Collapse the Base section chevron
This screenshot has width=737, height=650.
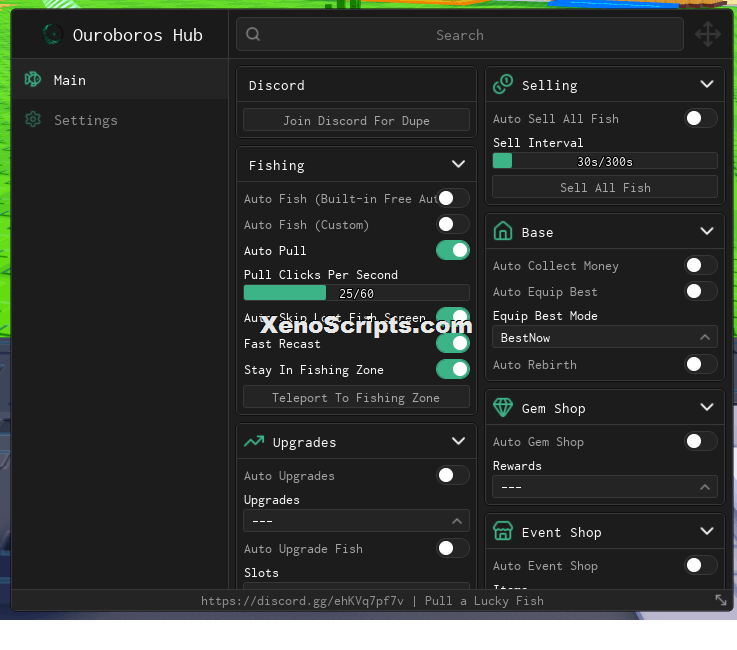coord(707,231)
